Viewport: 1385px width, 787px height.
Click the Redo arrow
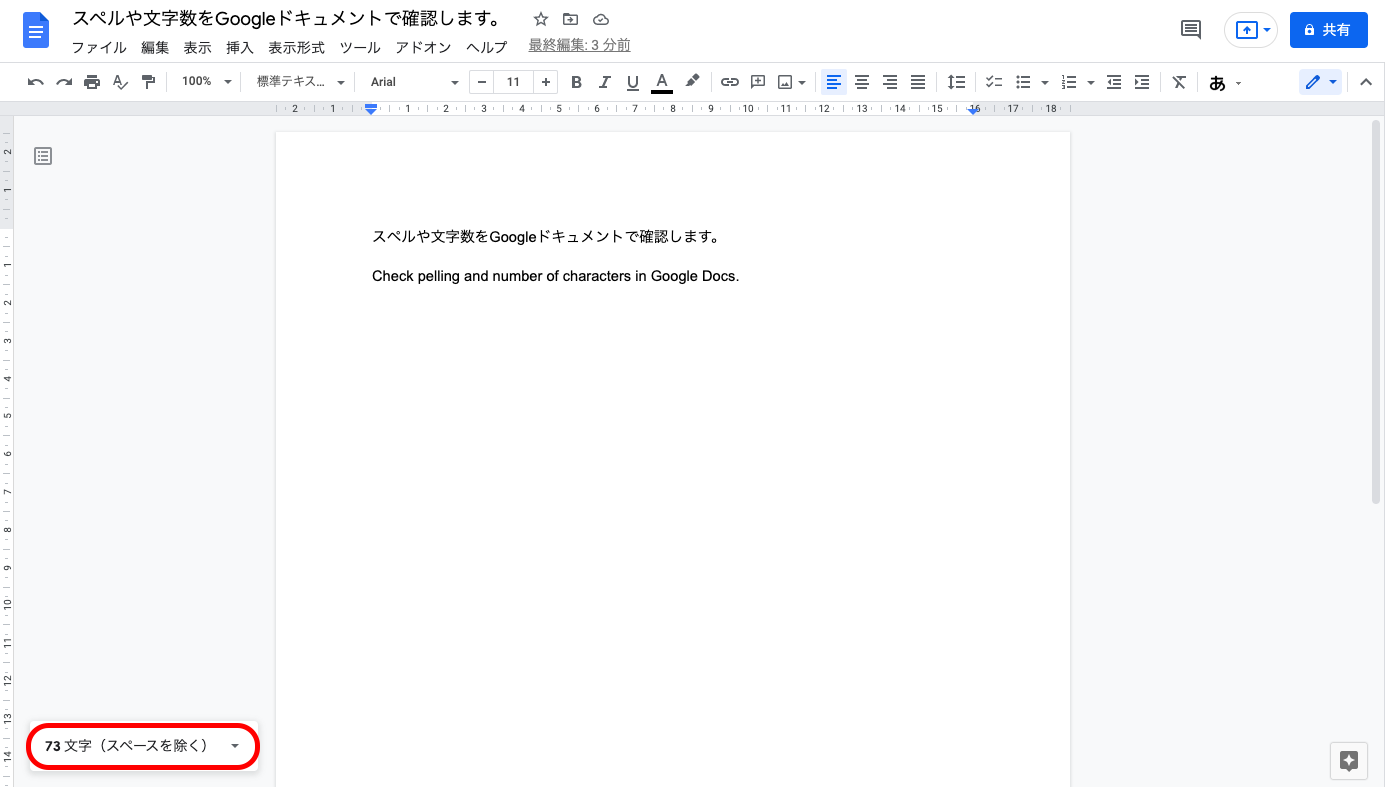pyautogui.click(x=64, y=82)
